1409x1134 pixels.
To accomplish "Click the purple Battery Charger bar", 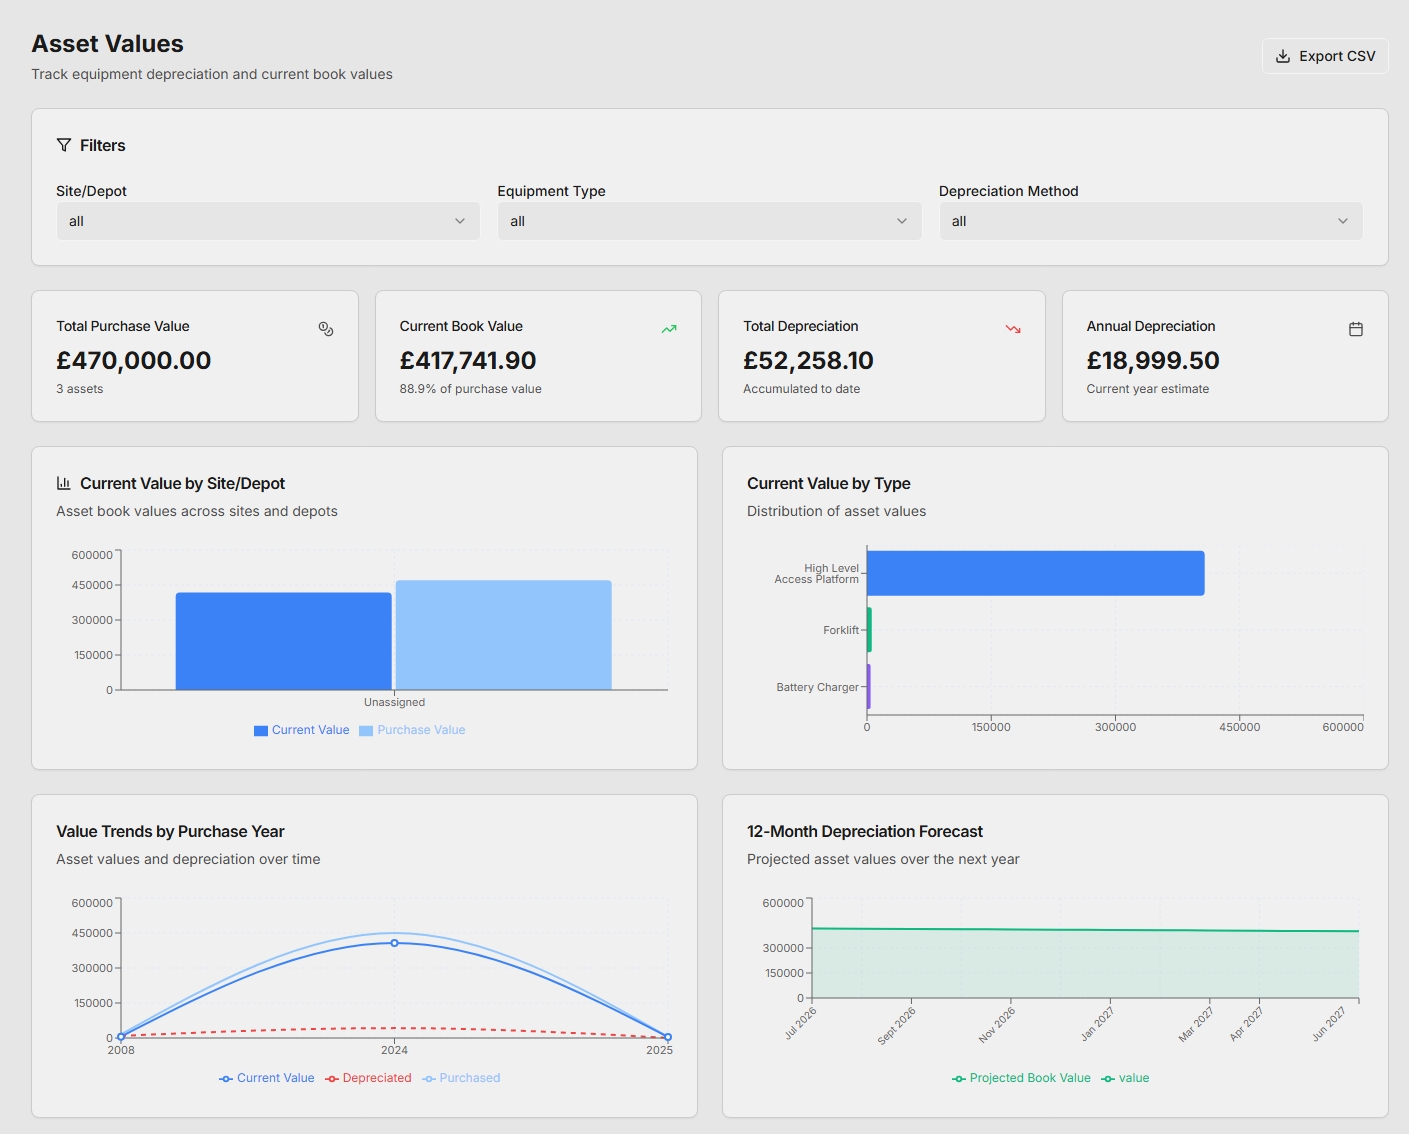I will 869,687.
